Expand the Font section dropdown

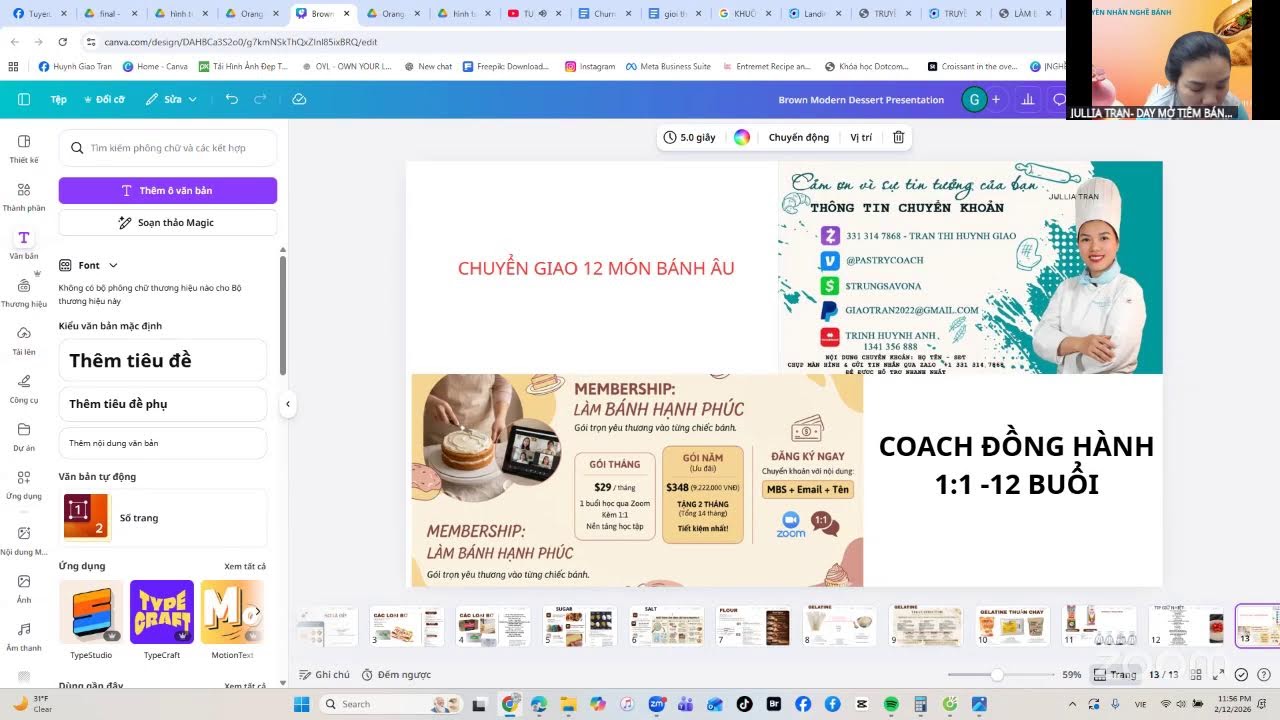(x=113, y=265)
